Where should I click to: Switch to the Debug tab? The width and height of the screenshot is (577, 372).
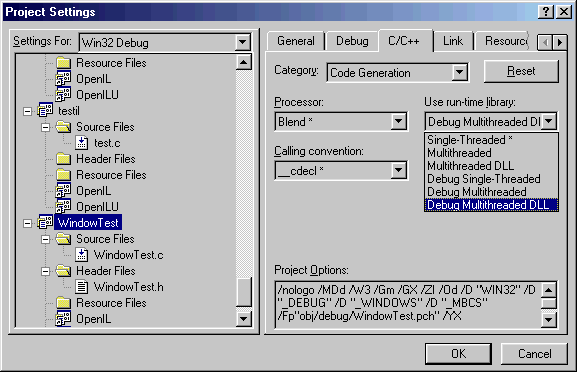click(x=352, y=41)
